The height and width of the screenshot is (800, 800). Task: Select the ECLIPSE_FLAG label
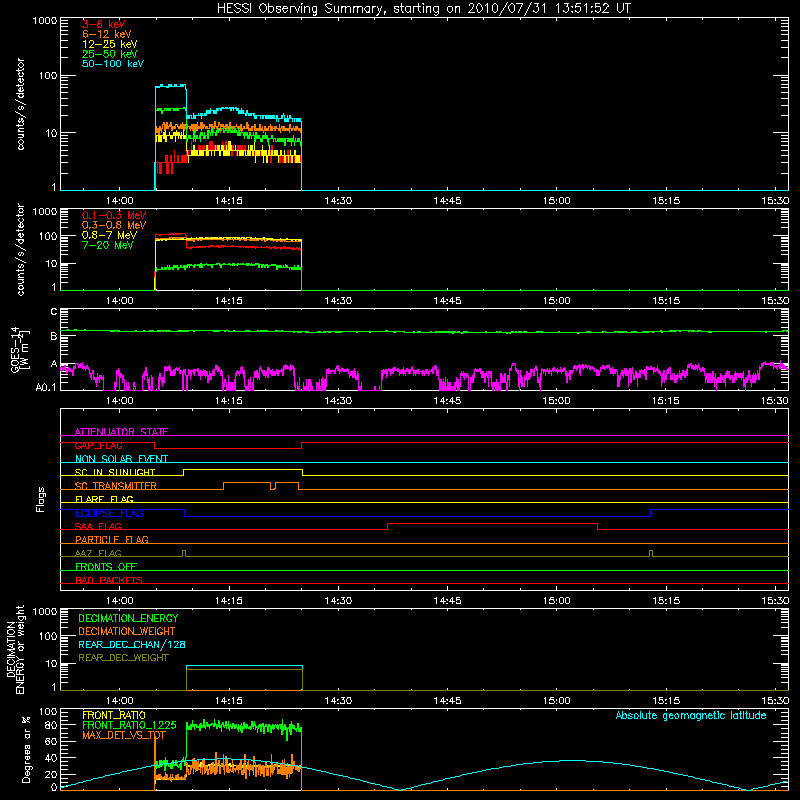coord(109,513)
